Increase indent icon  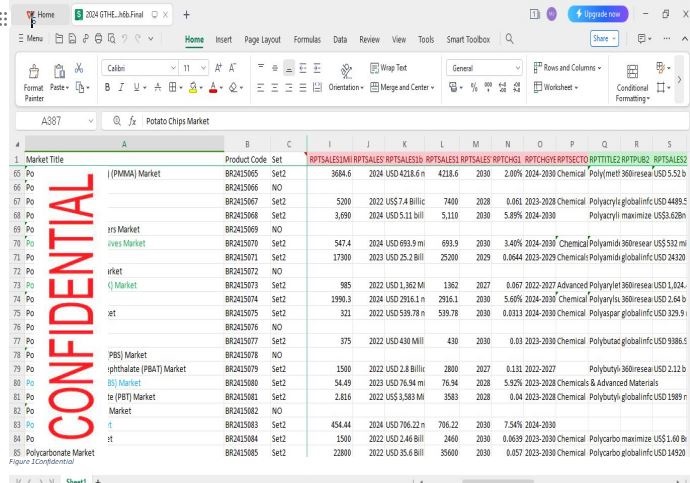click(317, 68)
